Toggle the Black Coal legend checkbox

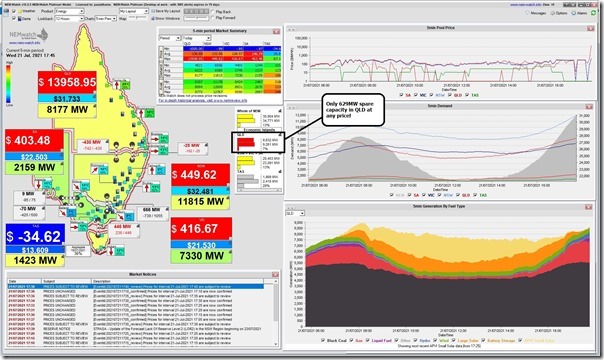tap(323, 340)
